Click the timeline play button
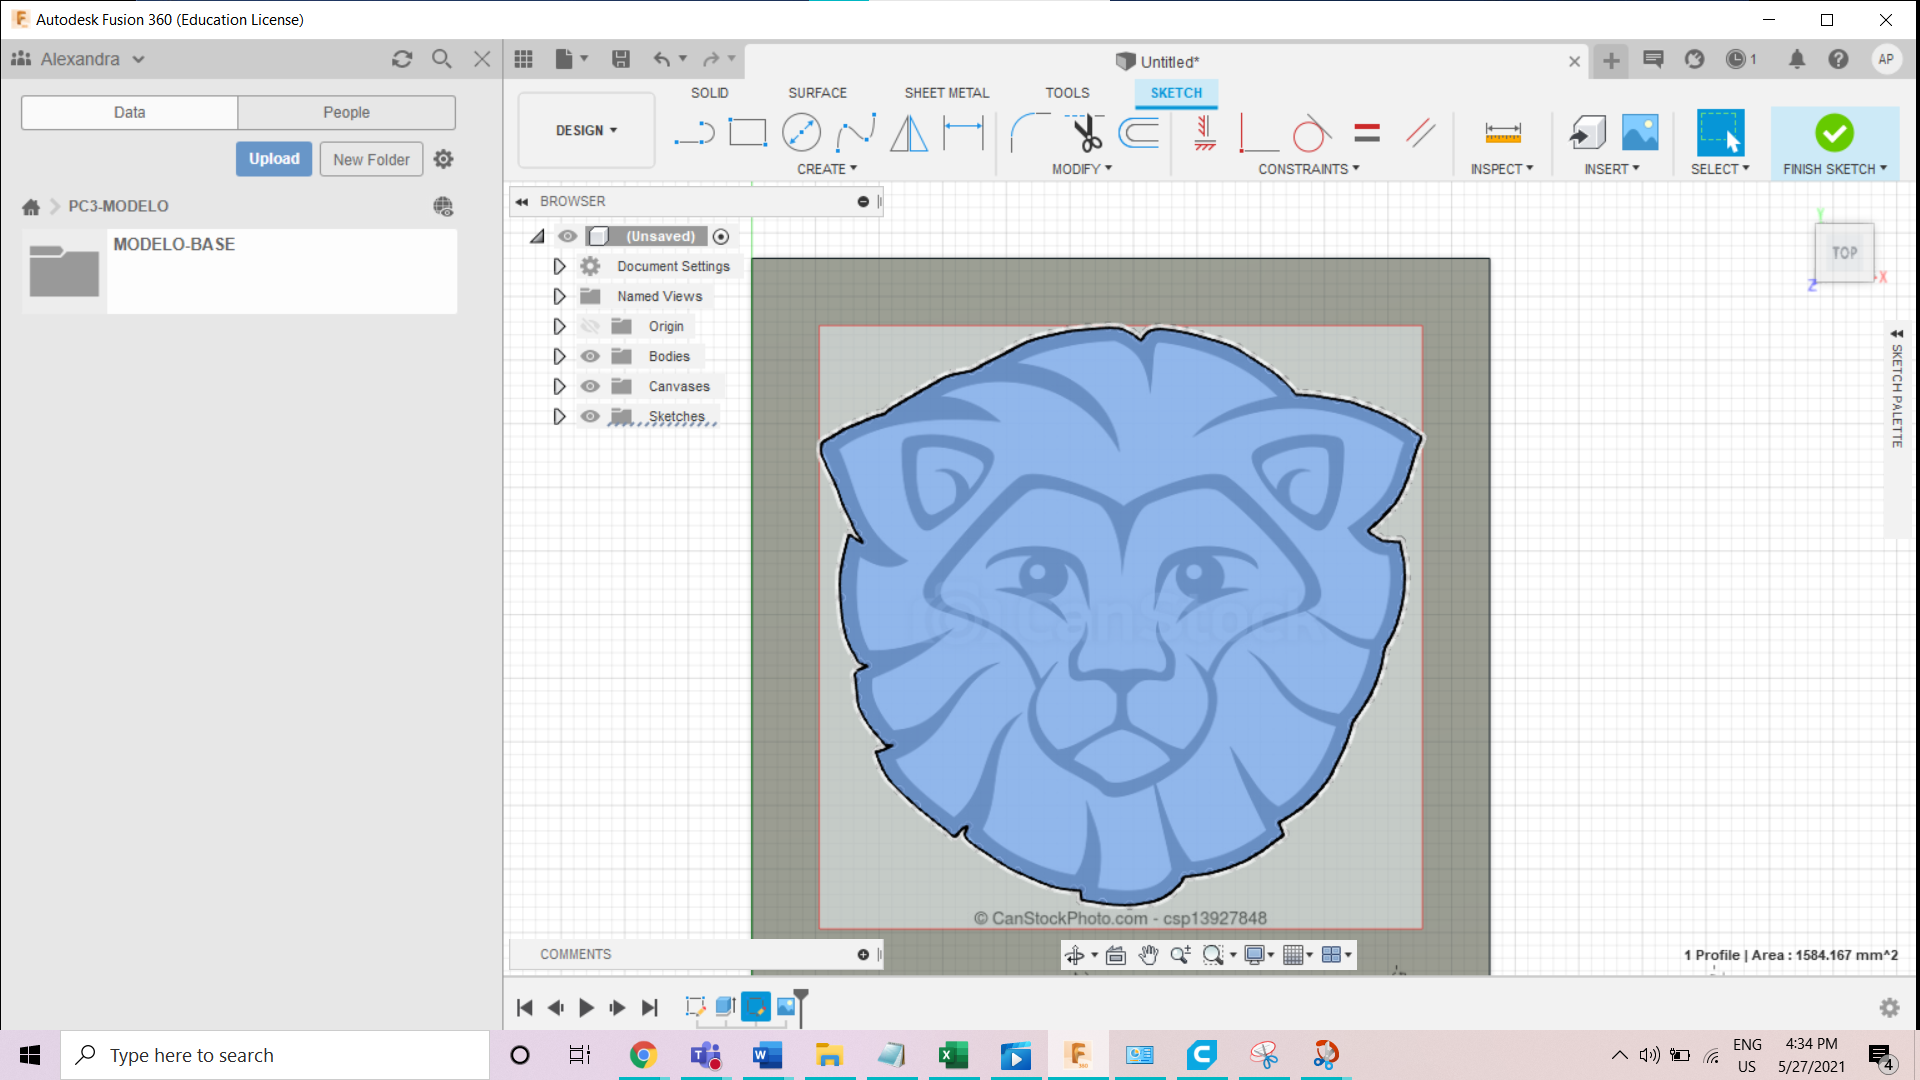 tap(587, 1008)
